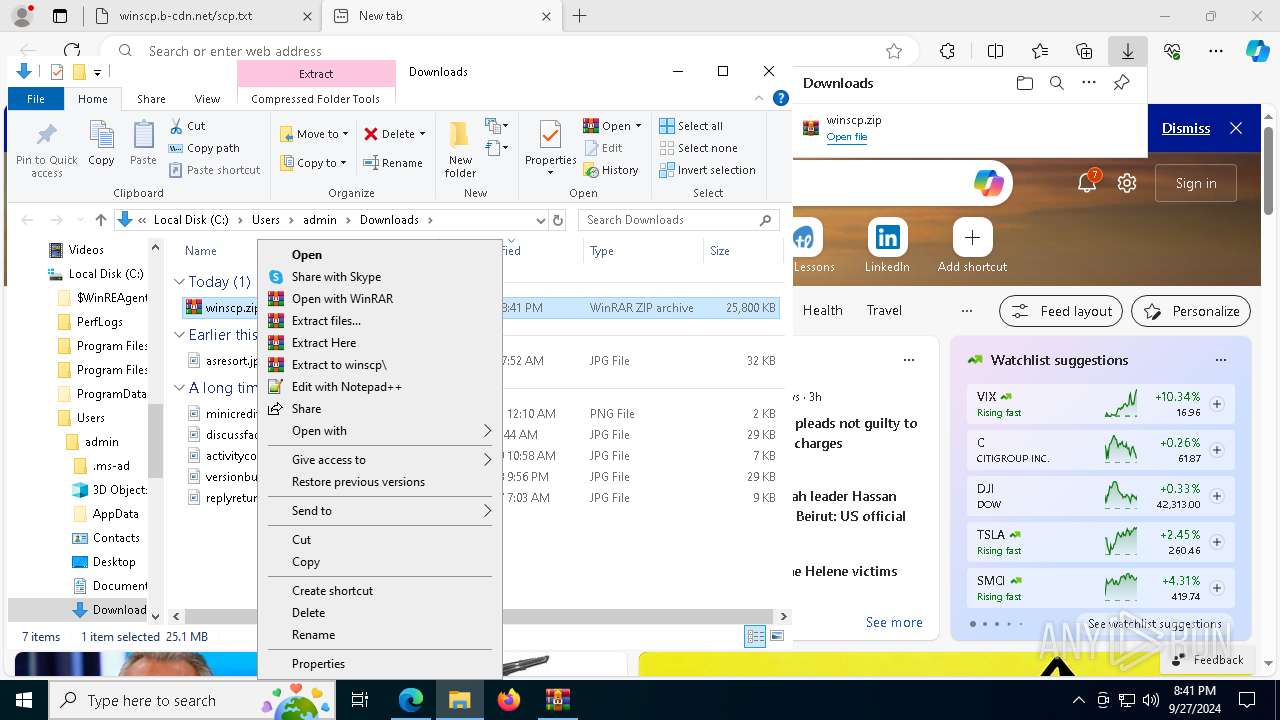Open WinRAR from the taskbar
1280x720 pixels.
coord(557,700)
